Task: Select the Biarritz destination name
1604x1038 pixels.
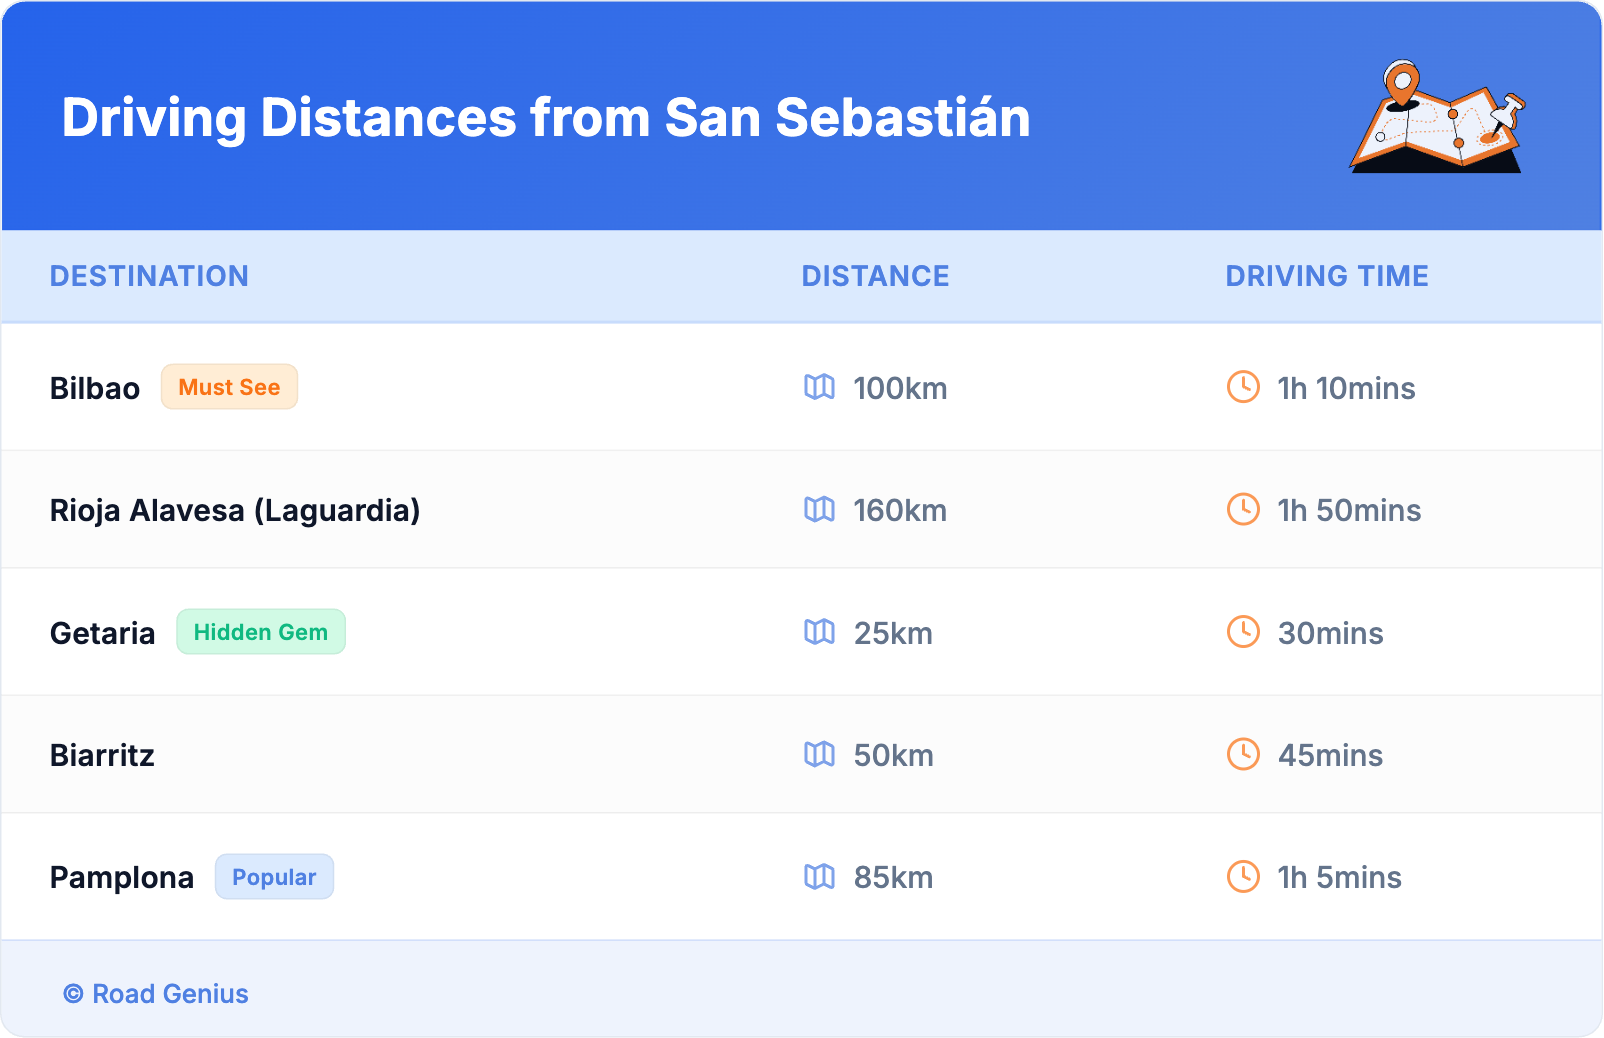Action: (102, 755)
